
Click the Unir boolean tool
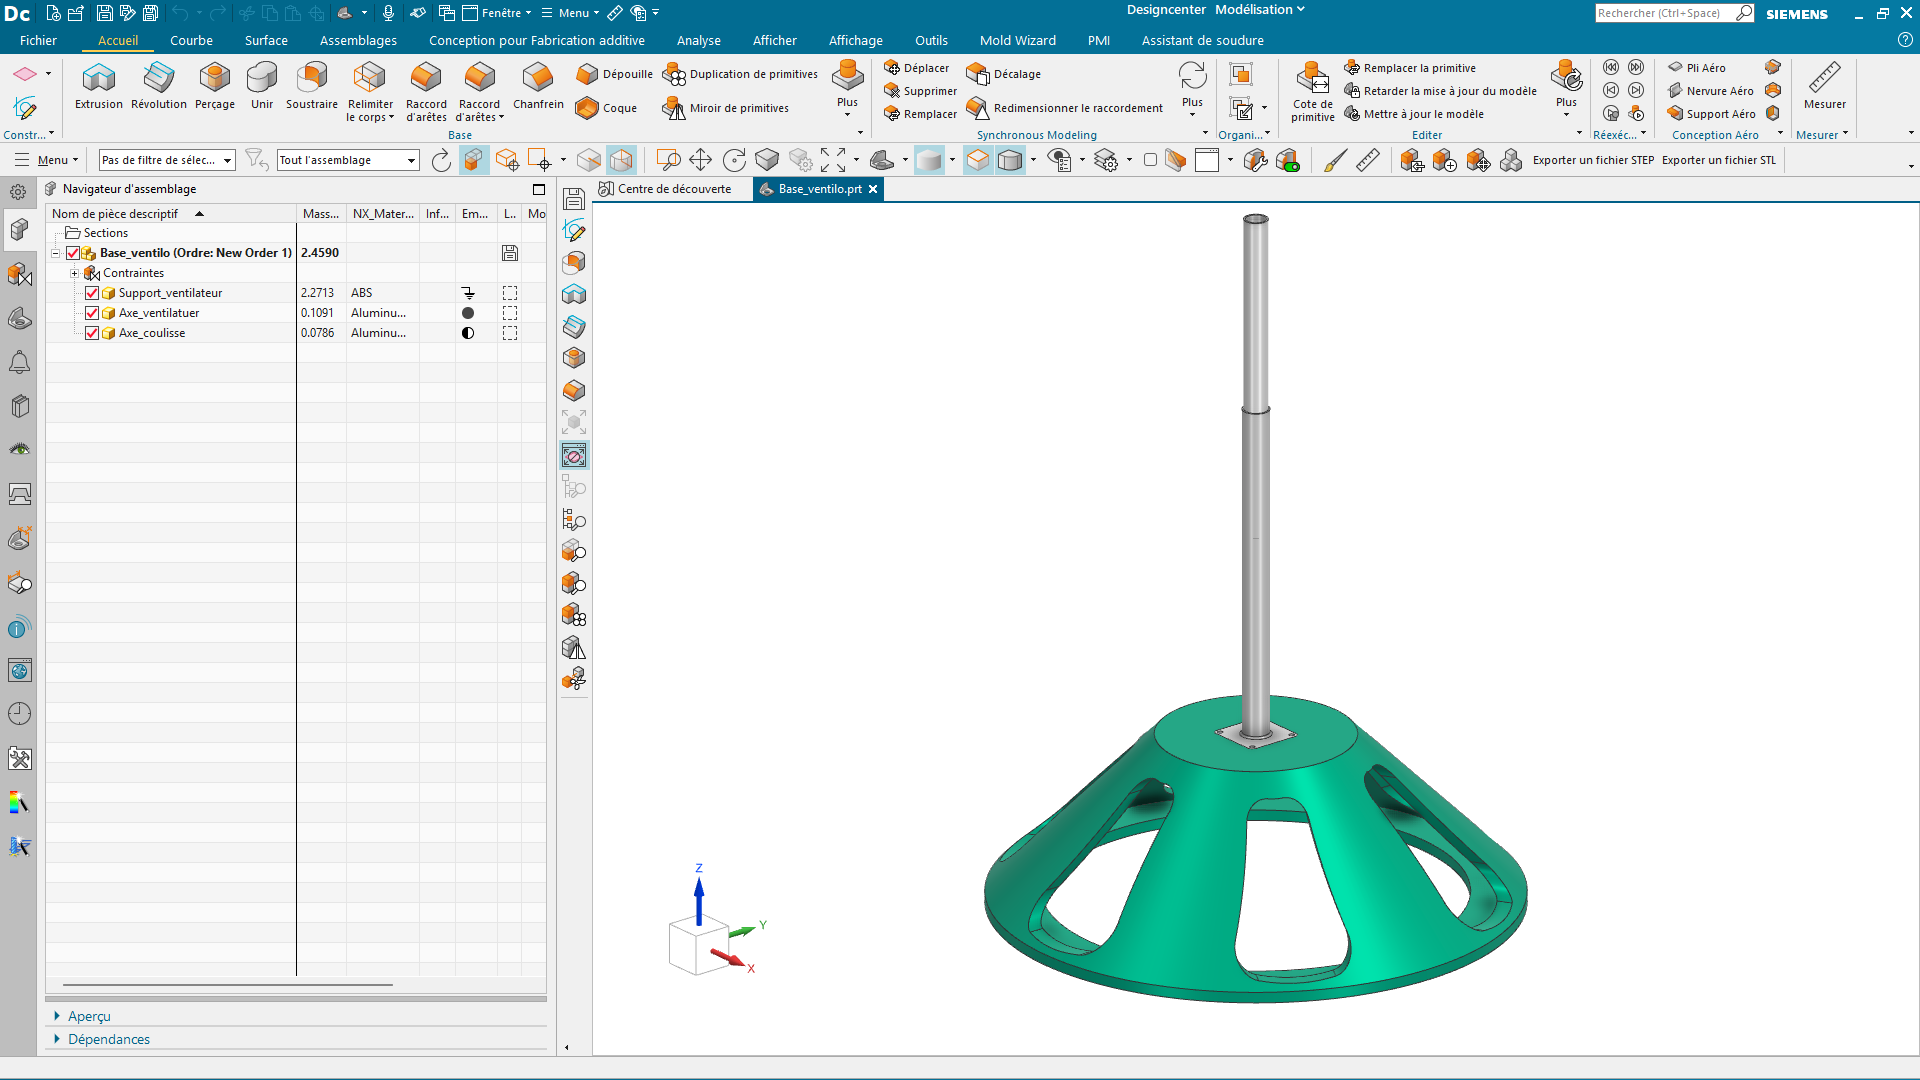coord(261,86)
